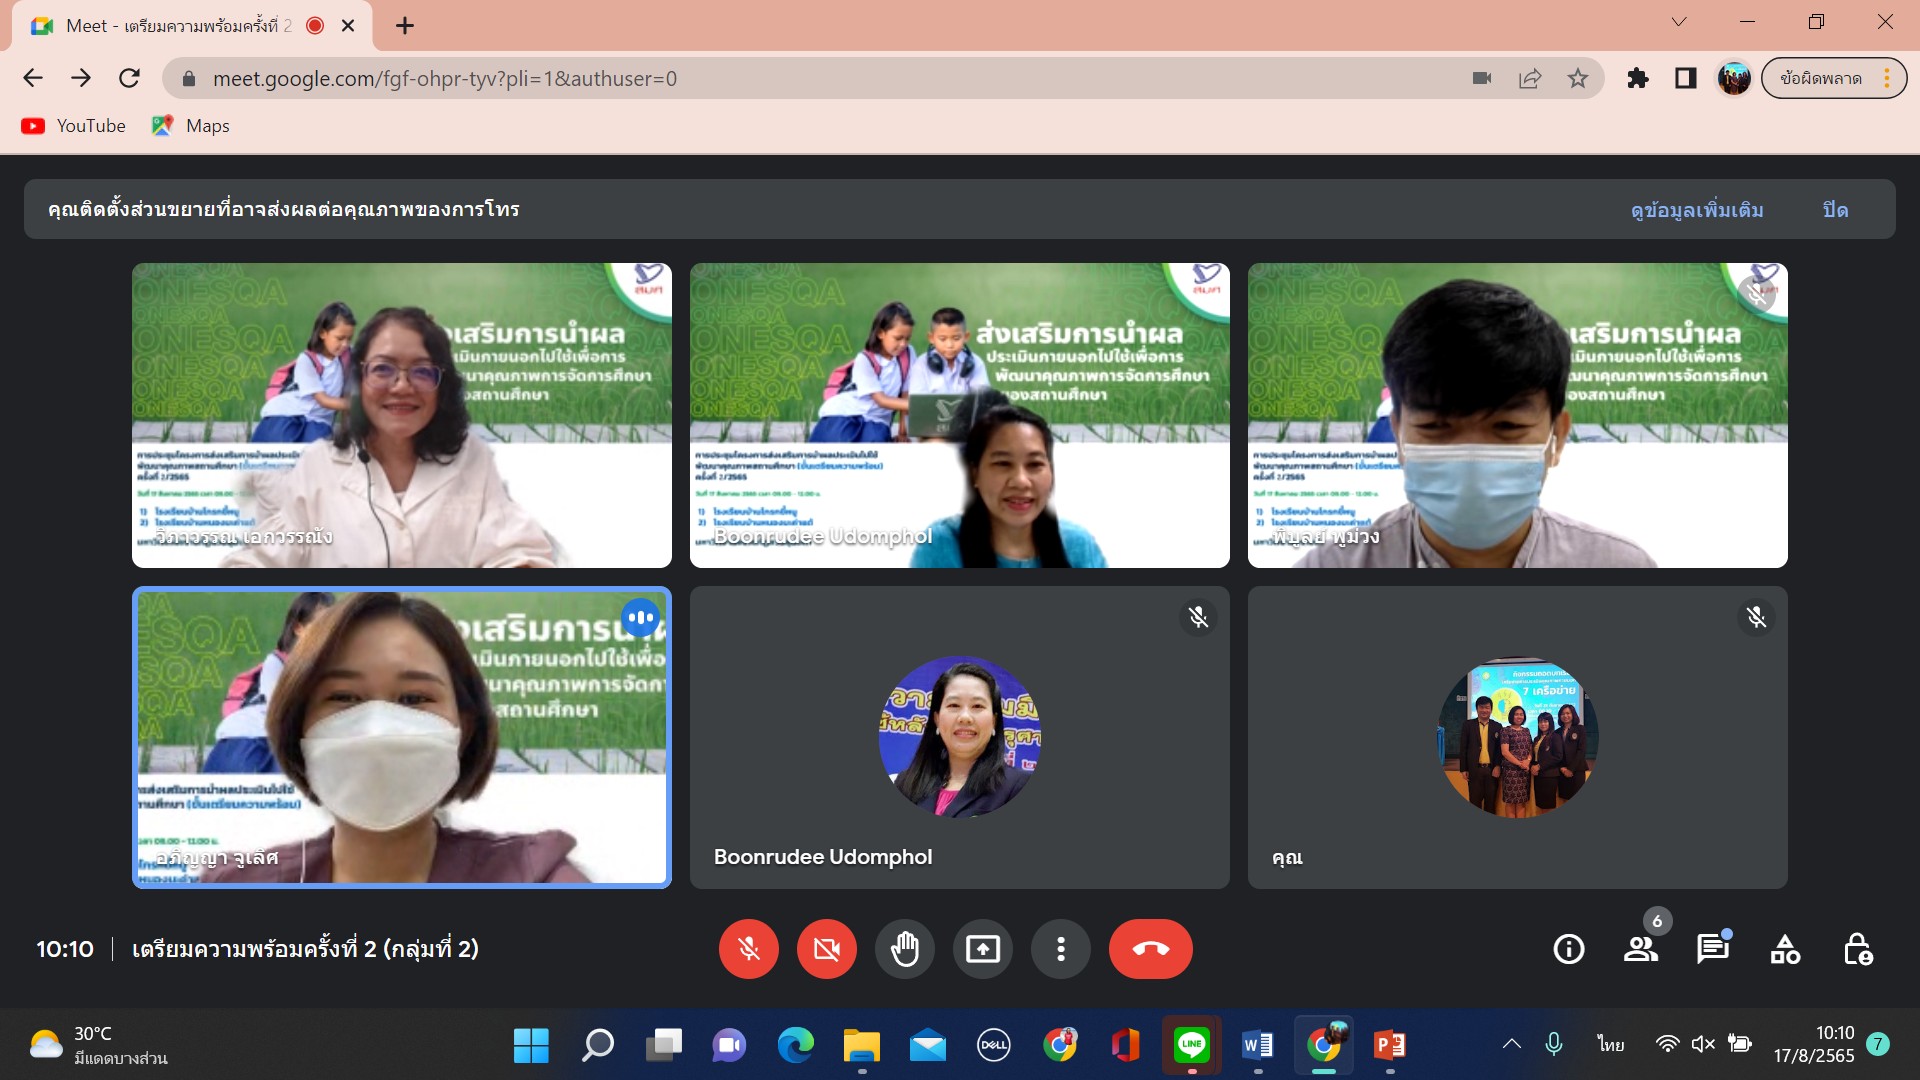This screenshot has height=1080, width=1920.
Task: Raise hand in the meeting
Action: [x=904, y=948]
